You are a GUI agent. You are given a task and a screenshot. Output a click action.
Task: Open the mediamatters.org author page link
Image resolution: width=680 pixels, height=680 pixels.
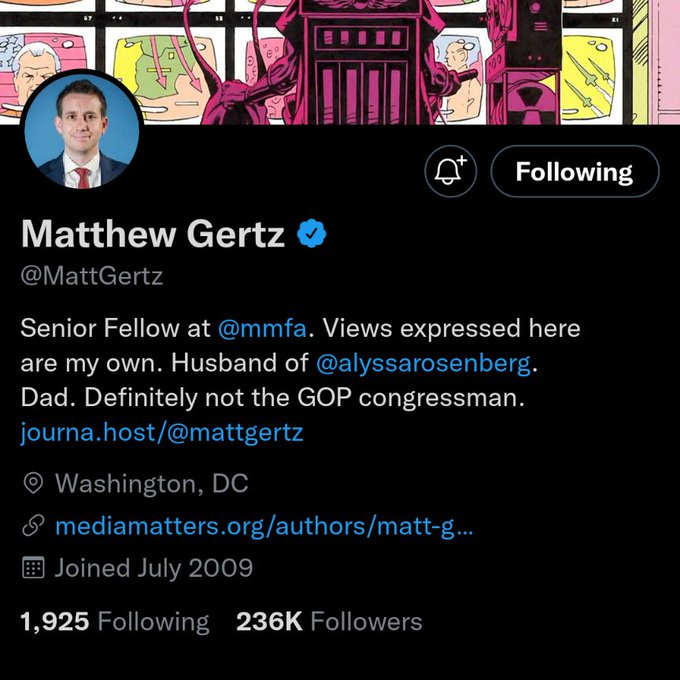click(264, 526)
